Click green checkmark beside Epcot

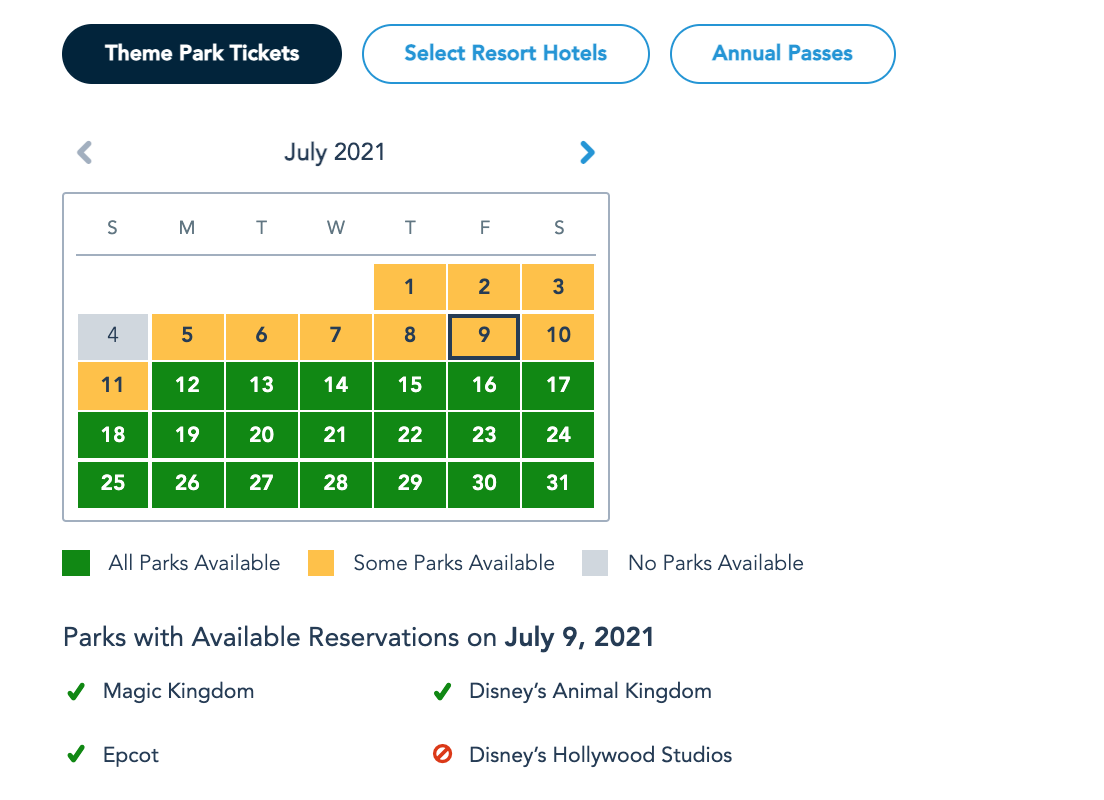pyautogui.click(x=75, y=755)
